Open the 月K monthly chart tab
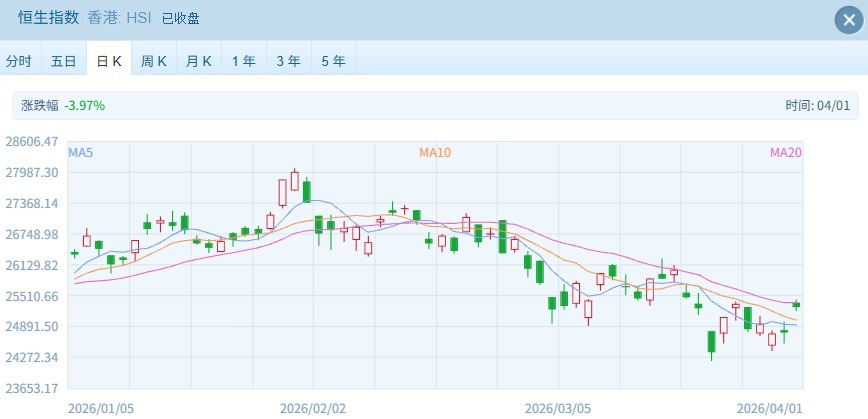 pyautogui.click(x=199, y=61)
